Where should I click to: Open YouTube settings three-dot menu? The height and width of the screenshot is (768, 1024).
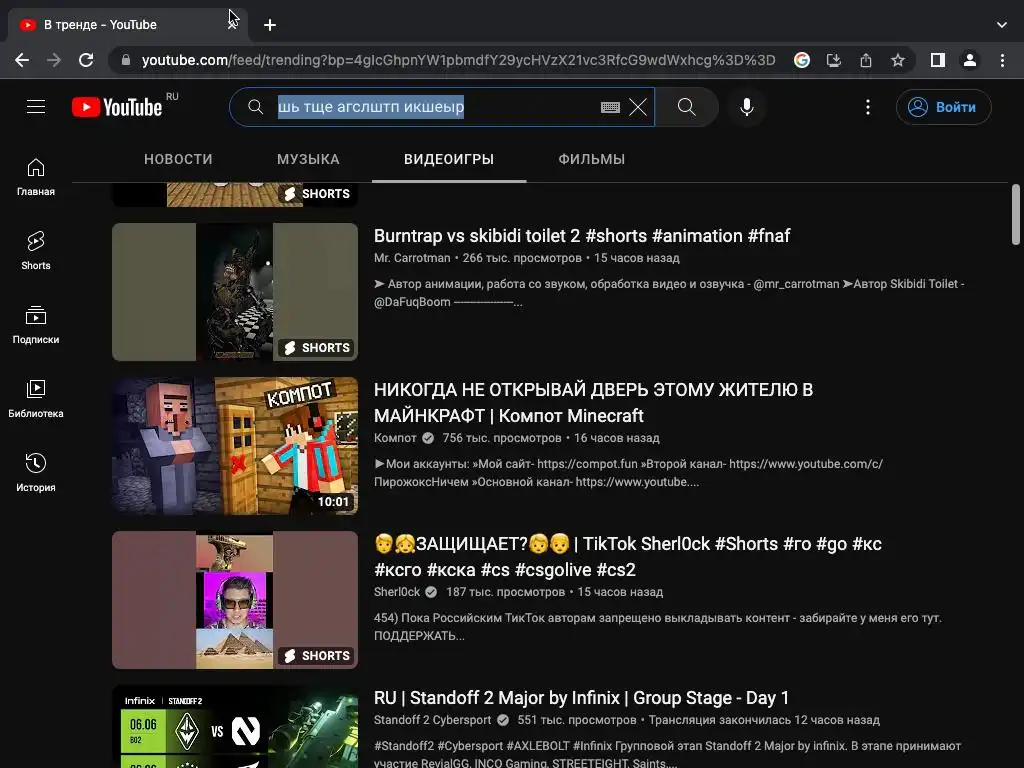(x=867, y=107)
